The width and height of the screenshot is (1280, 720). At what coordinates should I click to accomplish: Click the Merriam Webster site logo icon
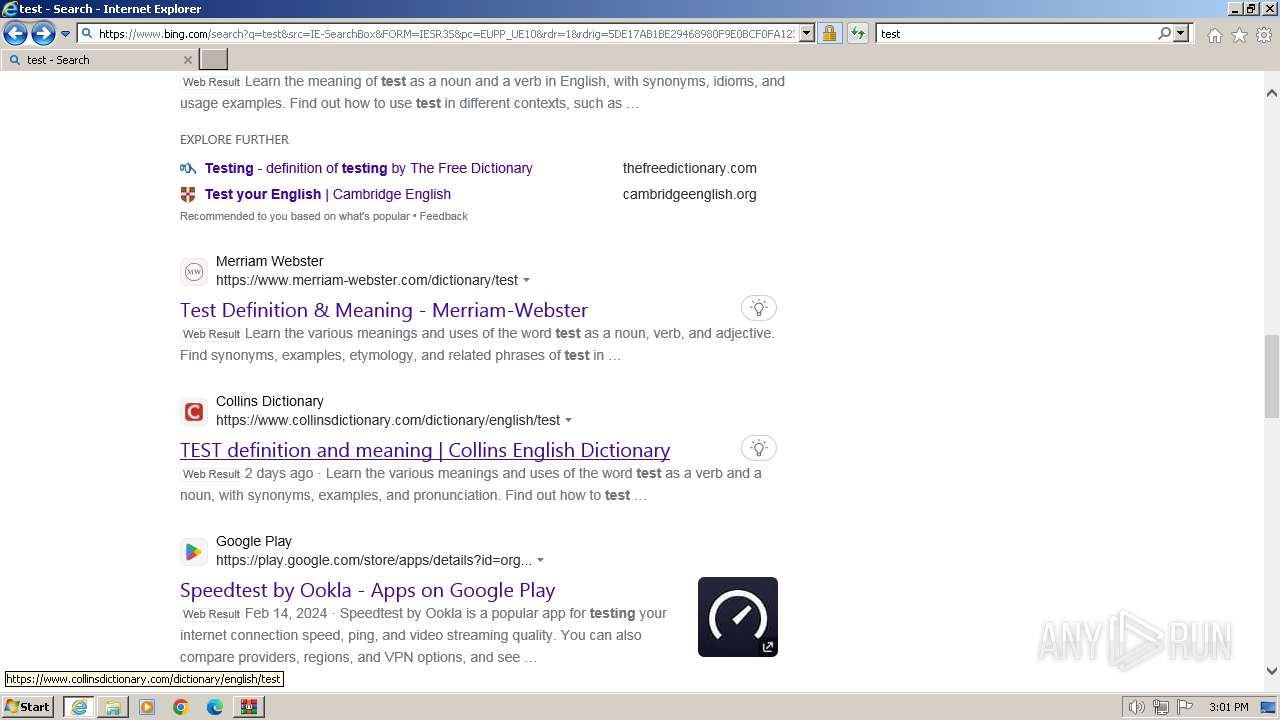[194, 272]
